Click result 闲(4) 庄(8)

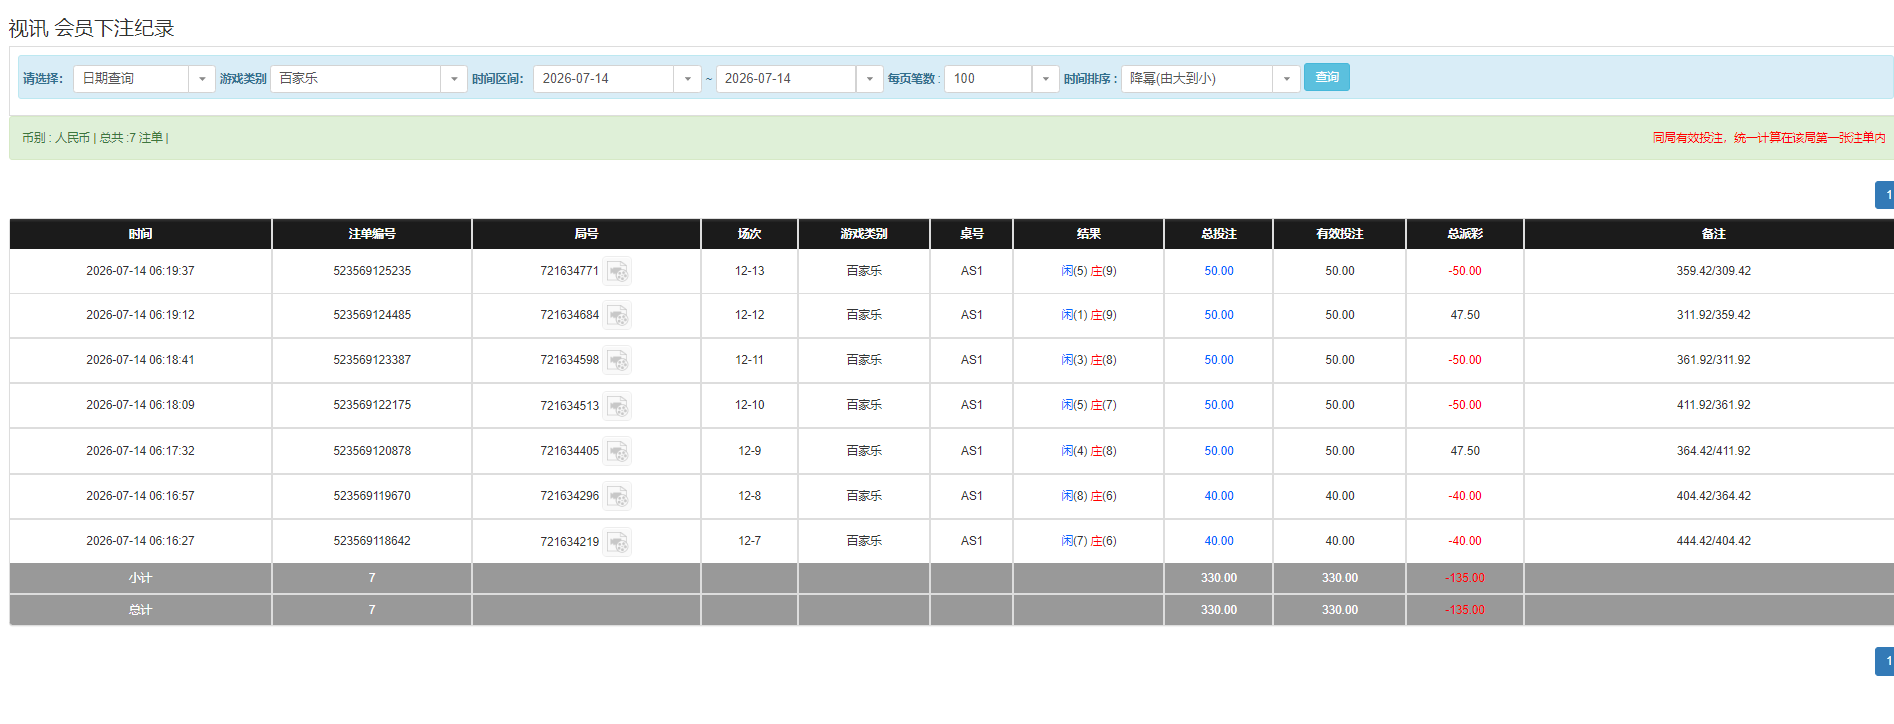(1089, 451)
